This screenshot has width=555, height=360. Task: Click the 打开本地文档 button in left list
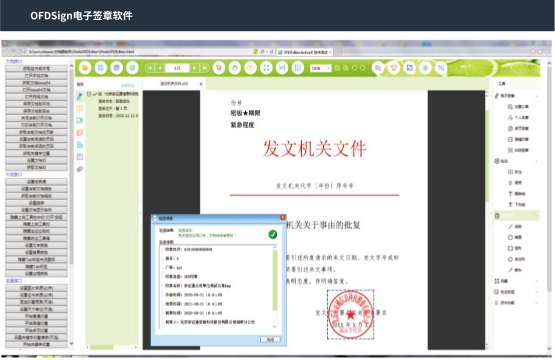click(36, 75)
